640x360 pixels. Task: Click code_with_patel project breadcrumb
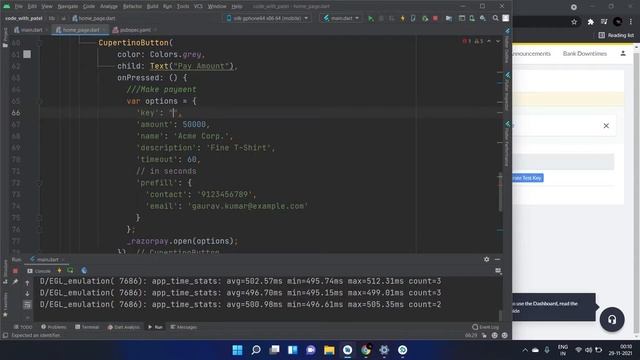[x=24, y=18]
